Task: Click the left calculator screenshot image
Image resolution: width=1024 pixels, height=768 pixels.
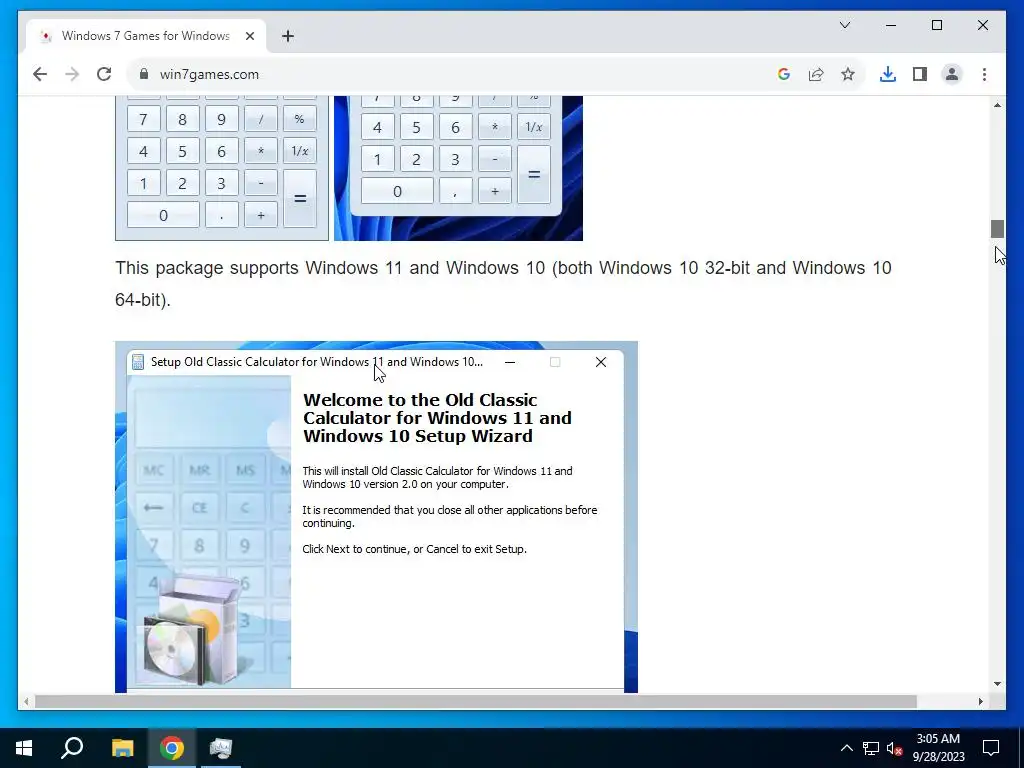Action: tap(222, 168)
